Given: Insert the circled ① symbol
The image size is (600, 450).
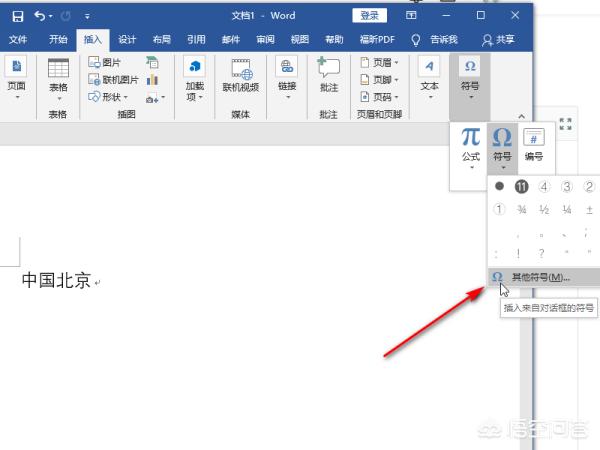Looking at the screenshot, I should pos(499,209).
